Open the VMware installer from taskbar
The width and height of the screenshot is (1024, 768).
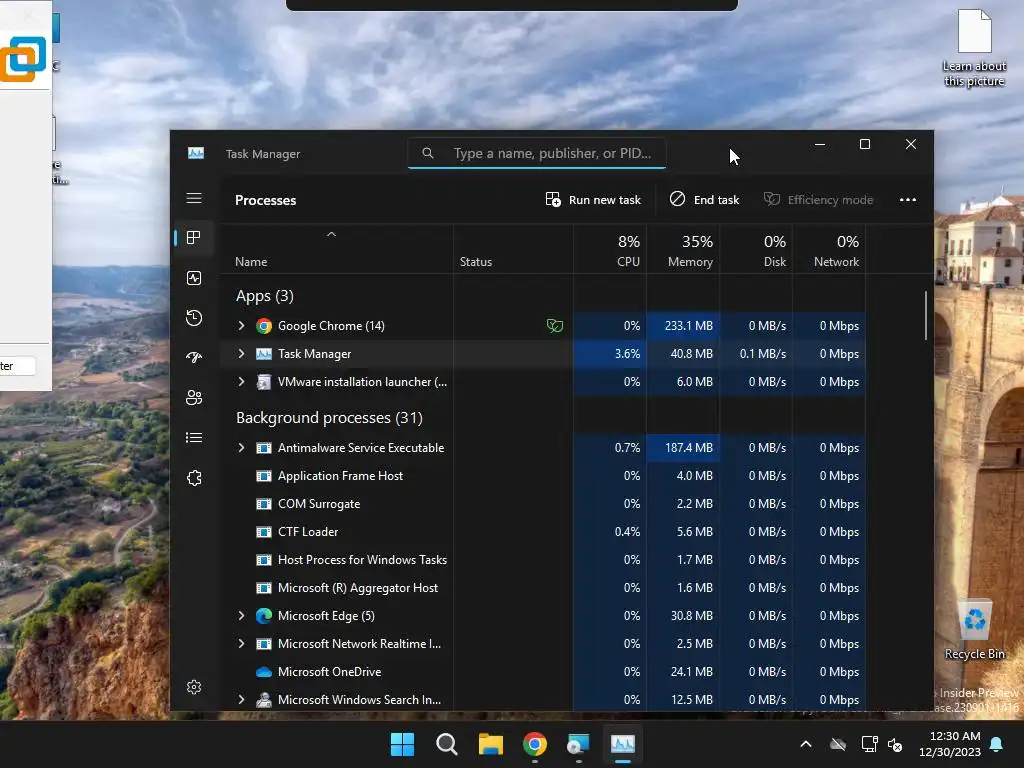point(578,744)
